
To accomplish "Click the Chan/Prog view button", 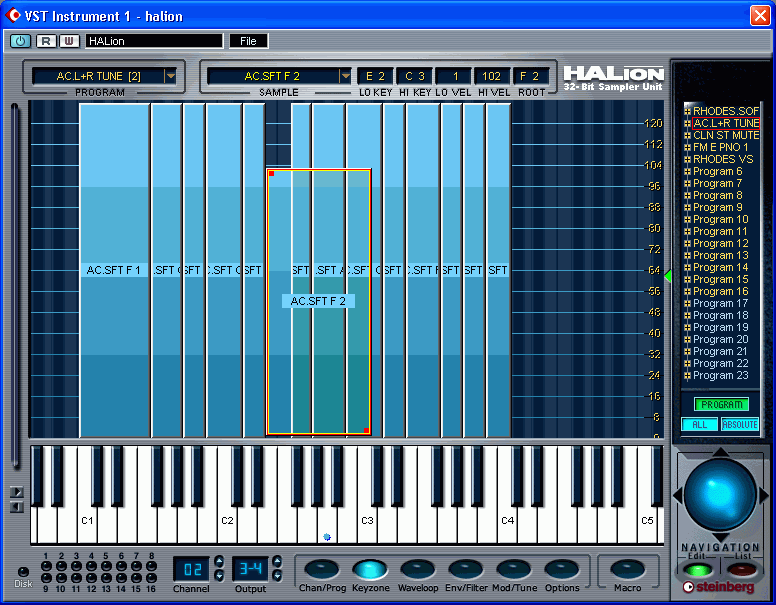I will pos(322,569).
